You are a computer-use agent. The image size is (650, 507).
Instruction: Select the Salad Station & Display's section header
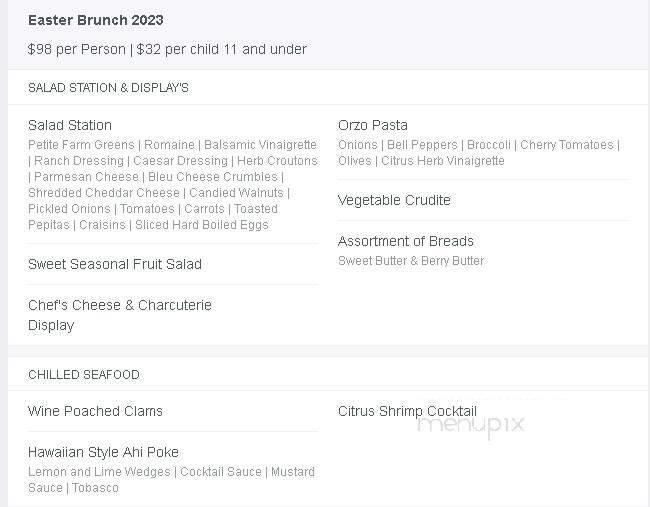pos(108,87)
